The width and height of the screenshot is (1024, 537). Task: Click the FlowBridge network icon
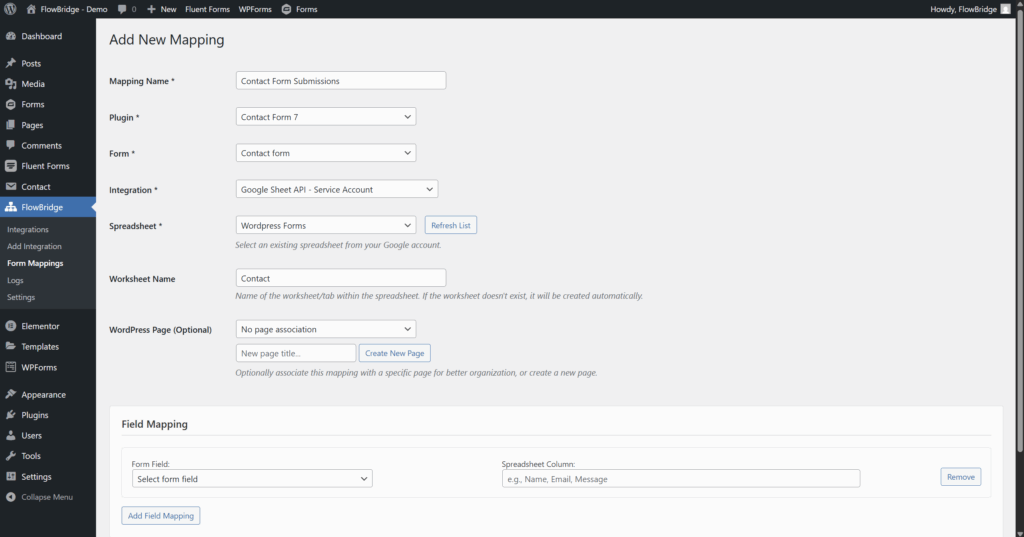[10, 207]
